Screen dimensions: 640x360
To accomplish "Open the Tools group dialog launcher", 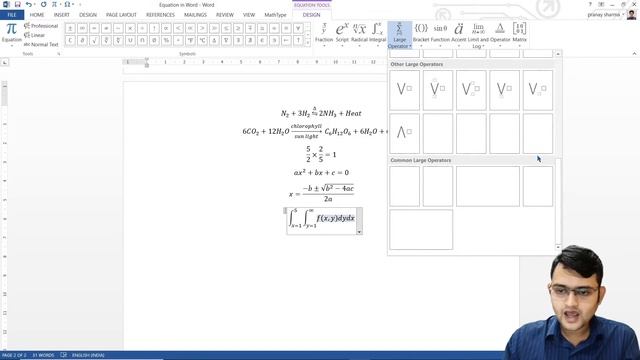I will (x=58, y=54).
